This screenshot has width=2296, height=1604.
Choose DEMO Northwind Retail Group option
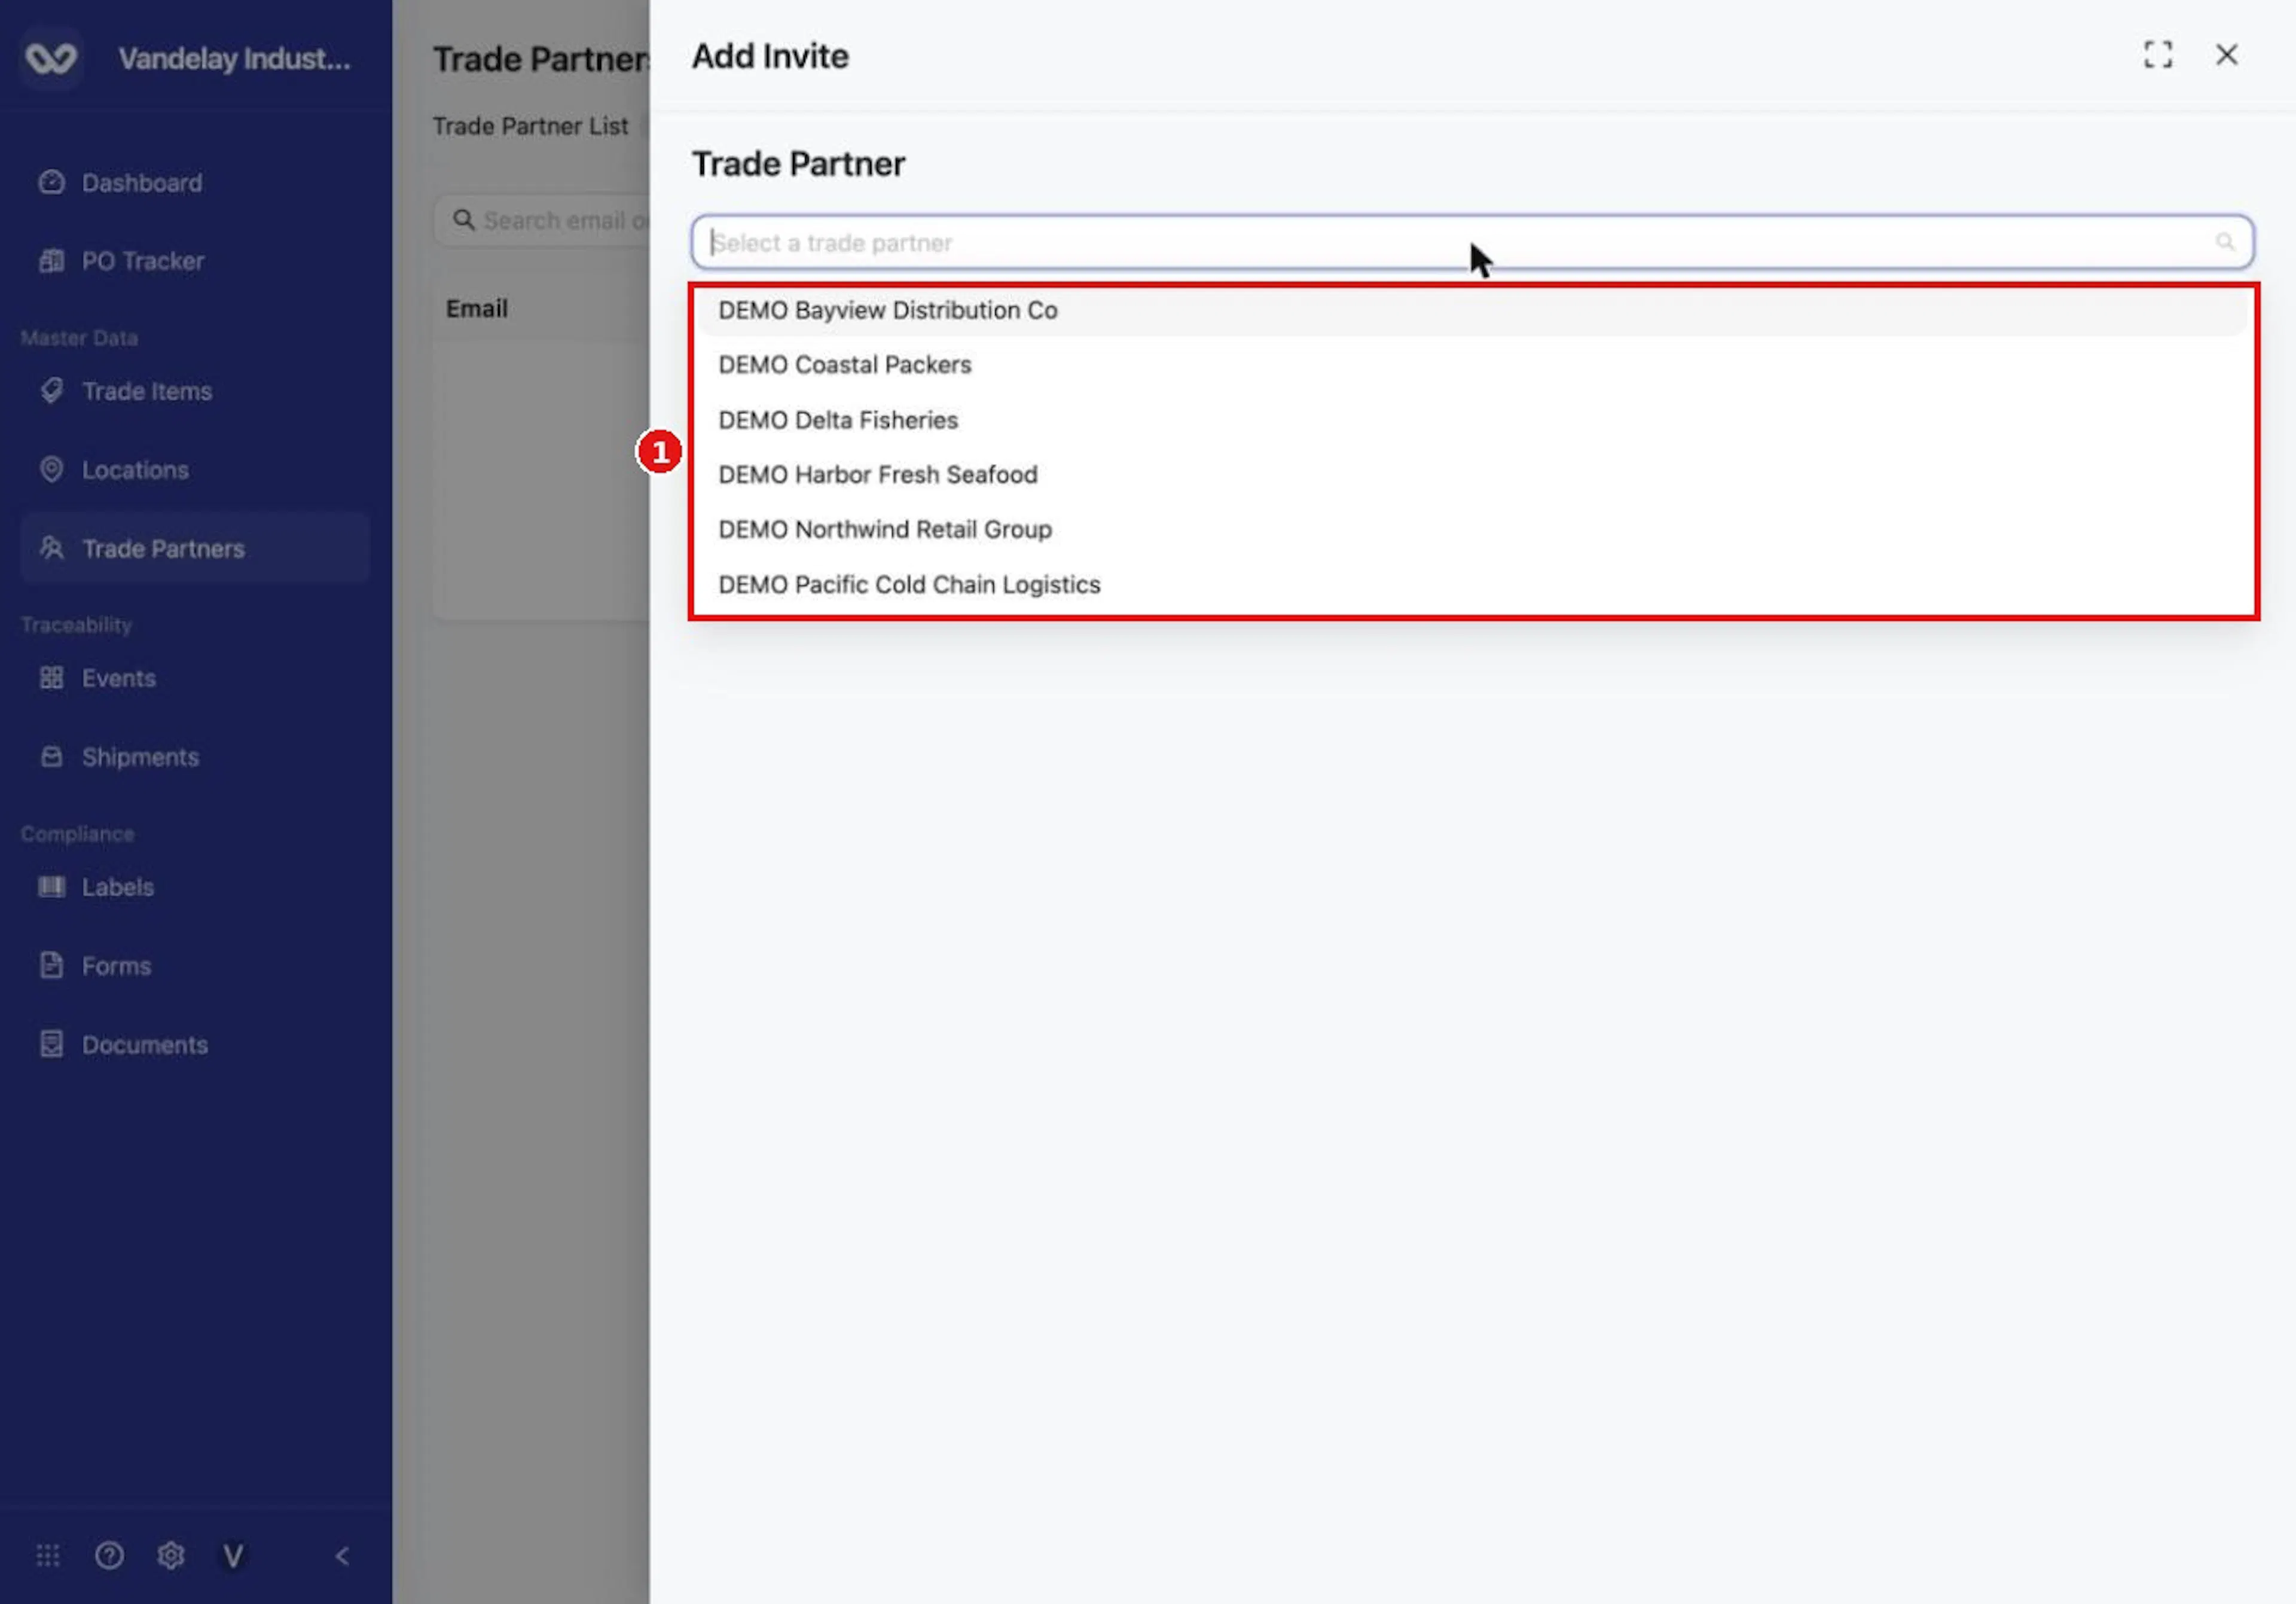point(1472,530)
